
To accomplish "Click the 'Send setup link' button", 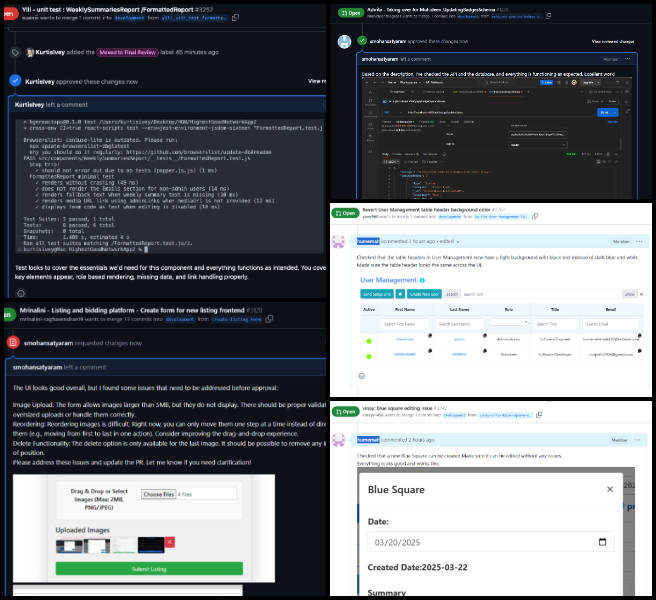I will click(x=377, y=294).
